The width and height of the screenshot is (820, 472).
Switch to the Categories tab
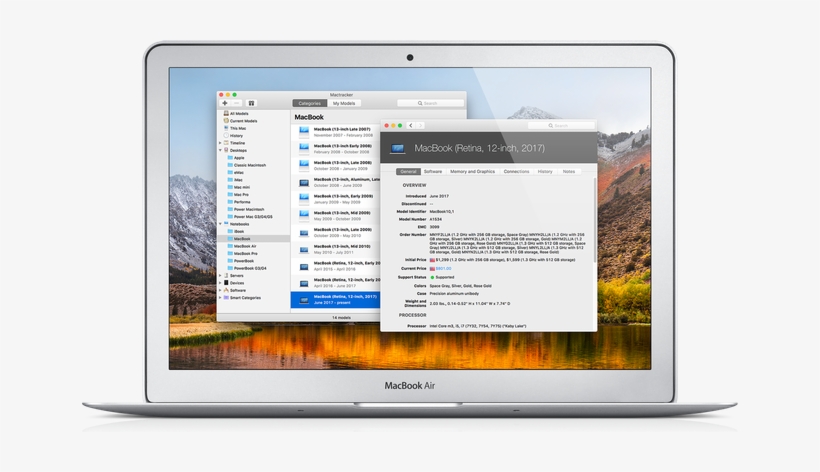coord(310,103)
